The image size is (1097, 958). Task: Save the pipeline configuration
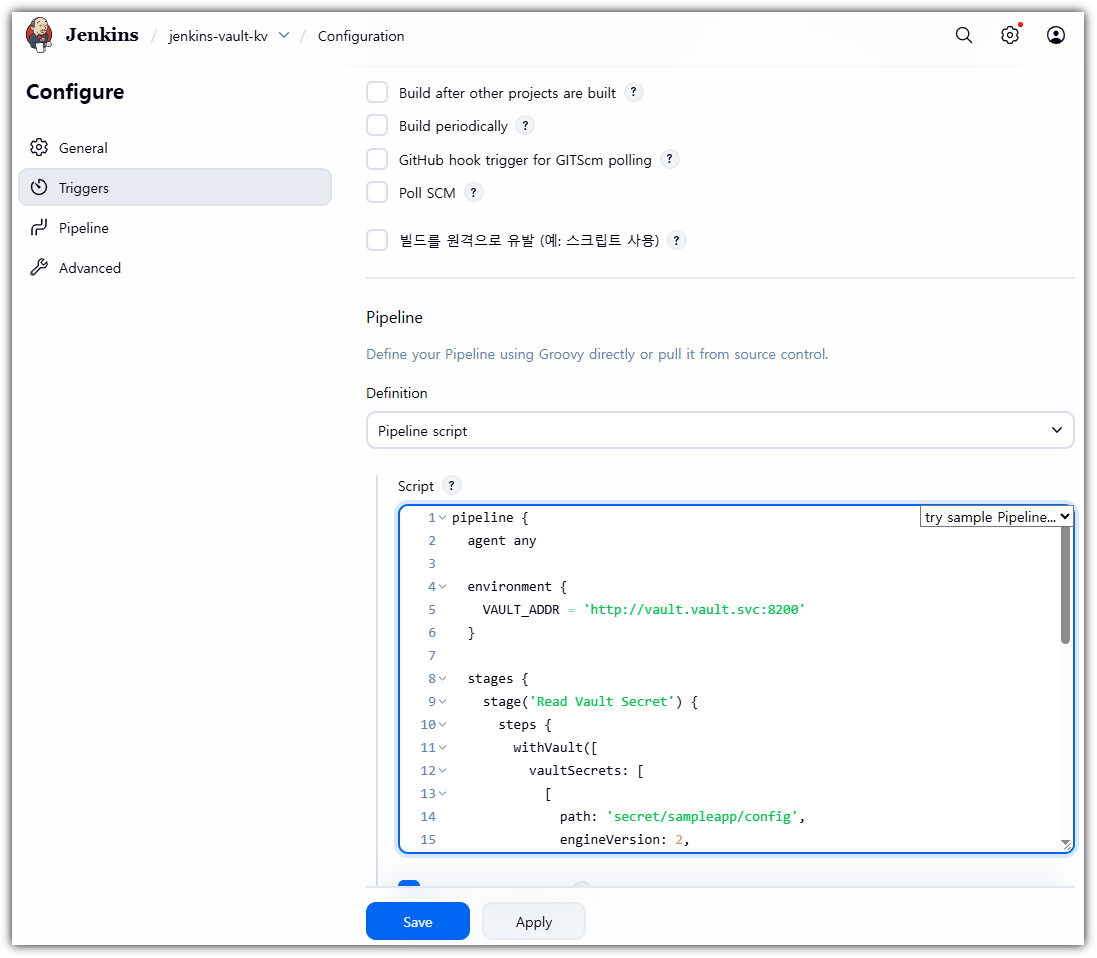coord(418,922)
